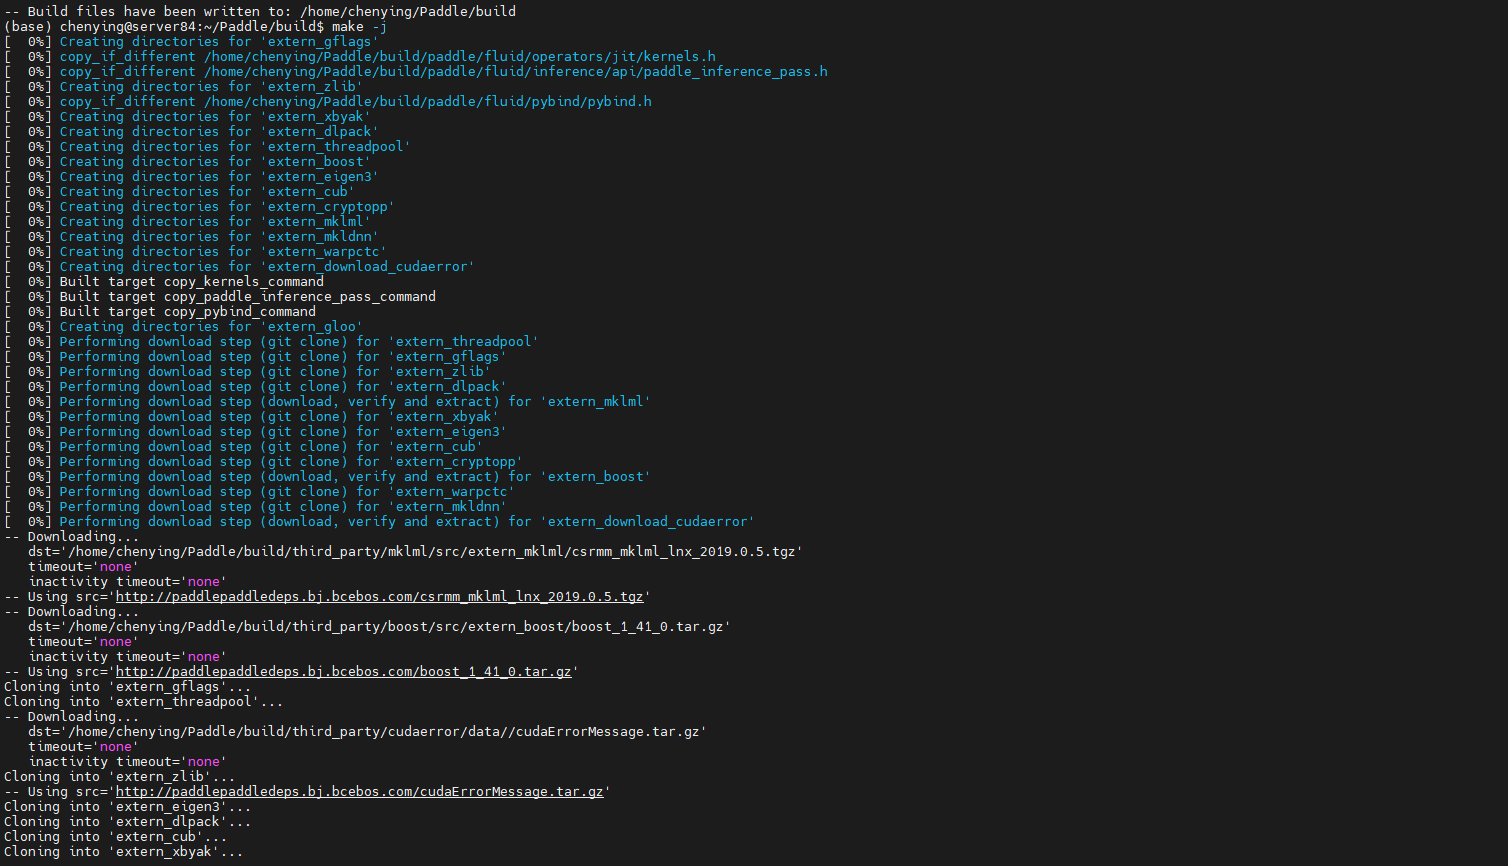Open the cudaErrorMessage.tar.gz source URL
The width and height of the screenshot is (1508, 866).
click(x=360, y=791)
